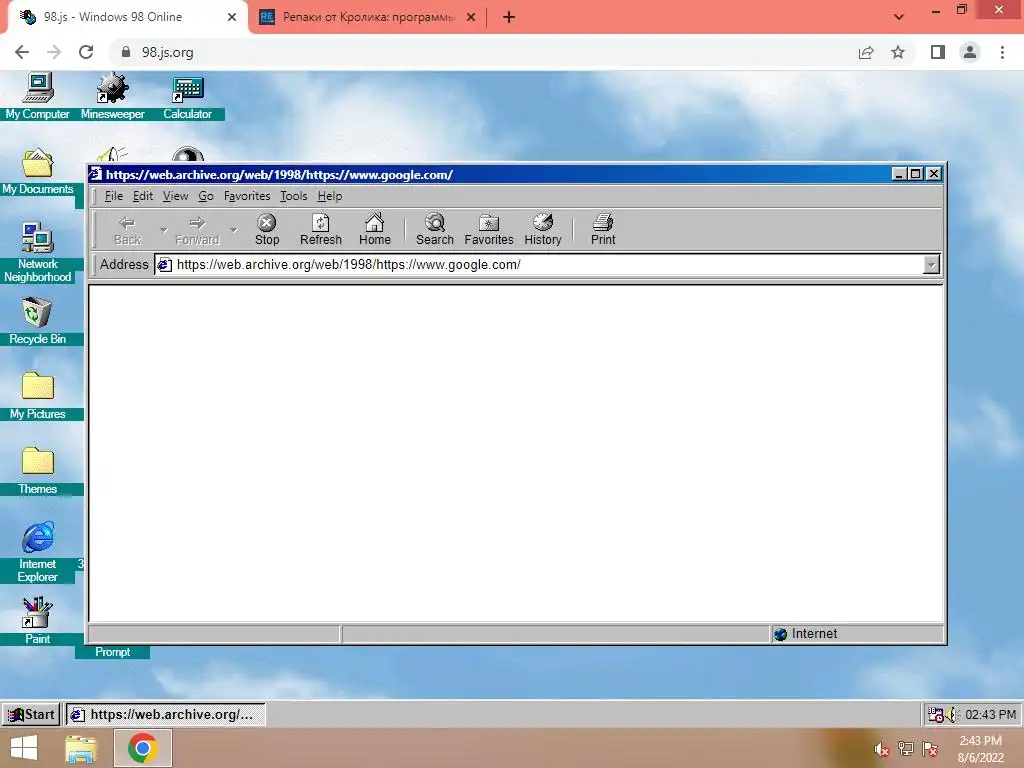Screen dimensions: 1024x768
Task: Click the Windows Start logo button
Action: (24, 748)
